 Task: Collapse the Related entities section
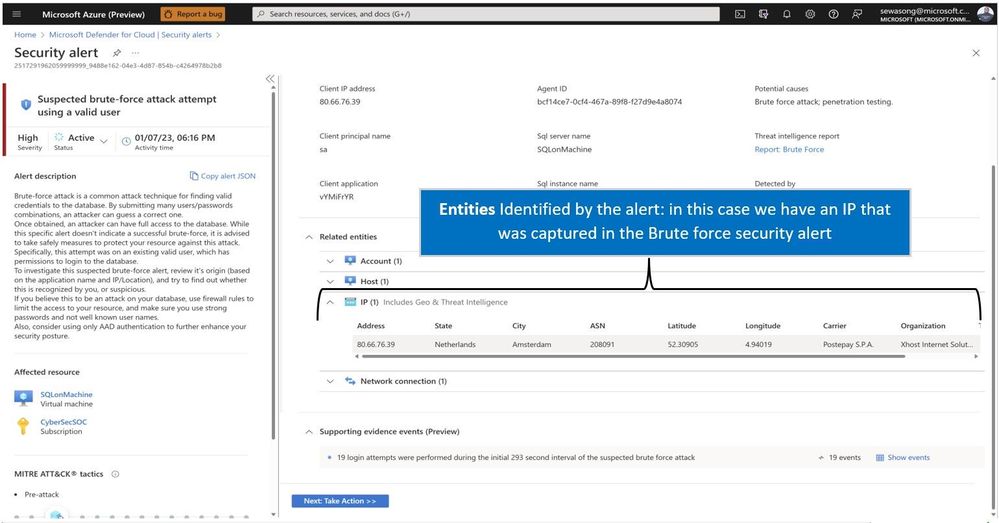pyautogui.click(x=309, y=236)
